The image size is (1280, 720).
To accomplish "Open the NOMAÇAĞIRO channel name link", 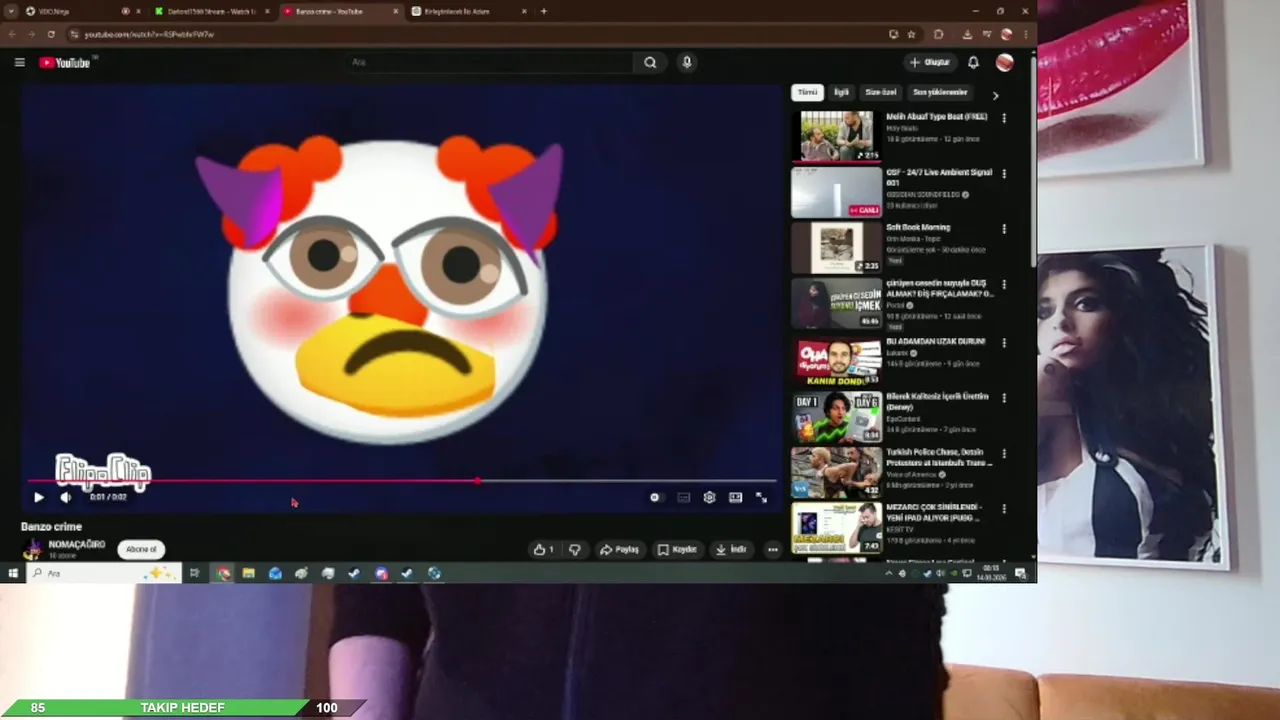I will point(77,544).
